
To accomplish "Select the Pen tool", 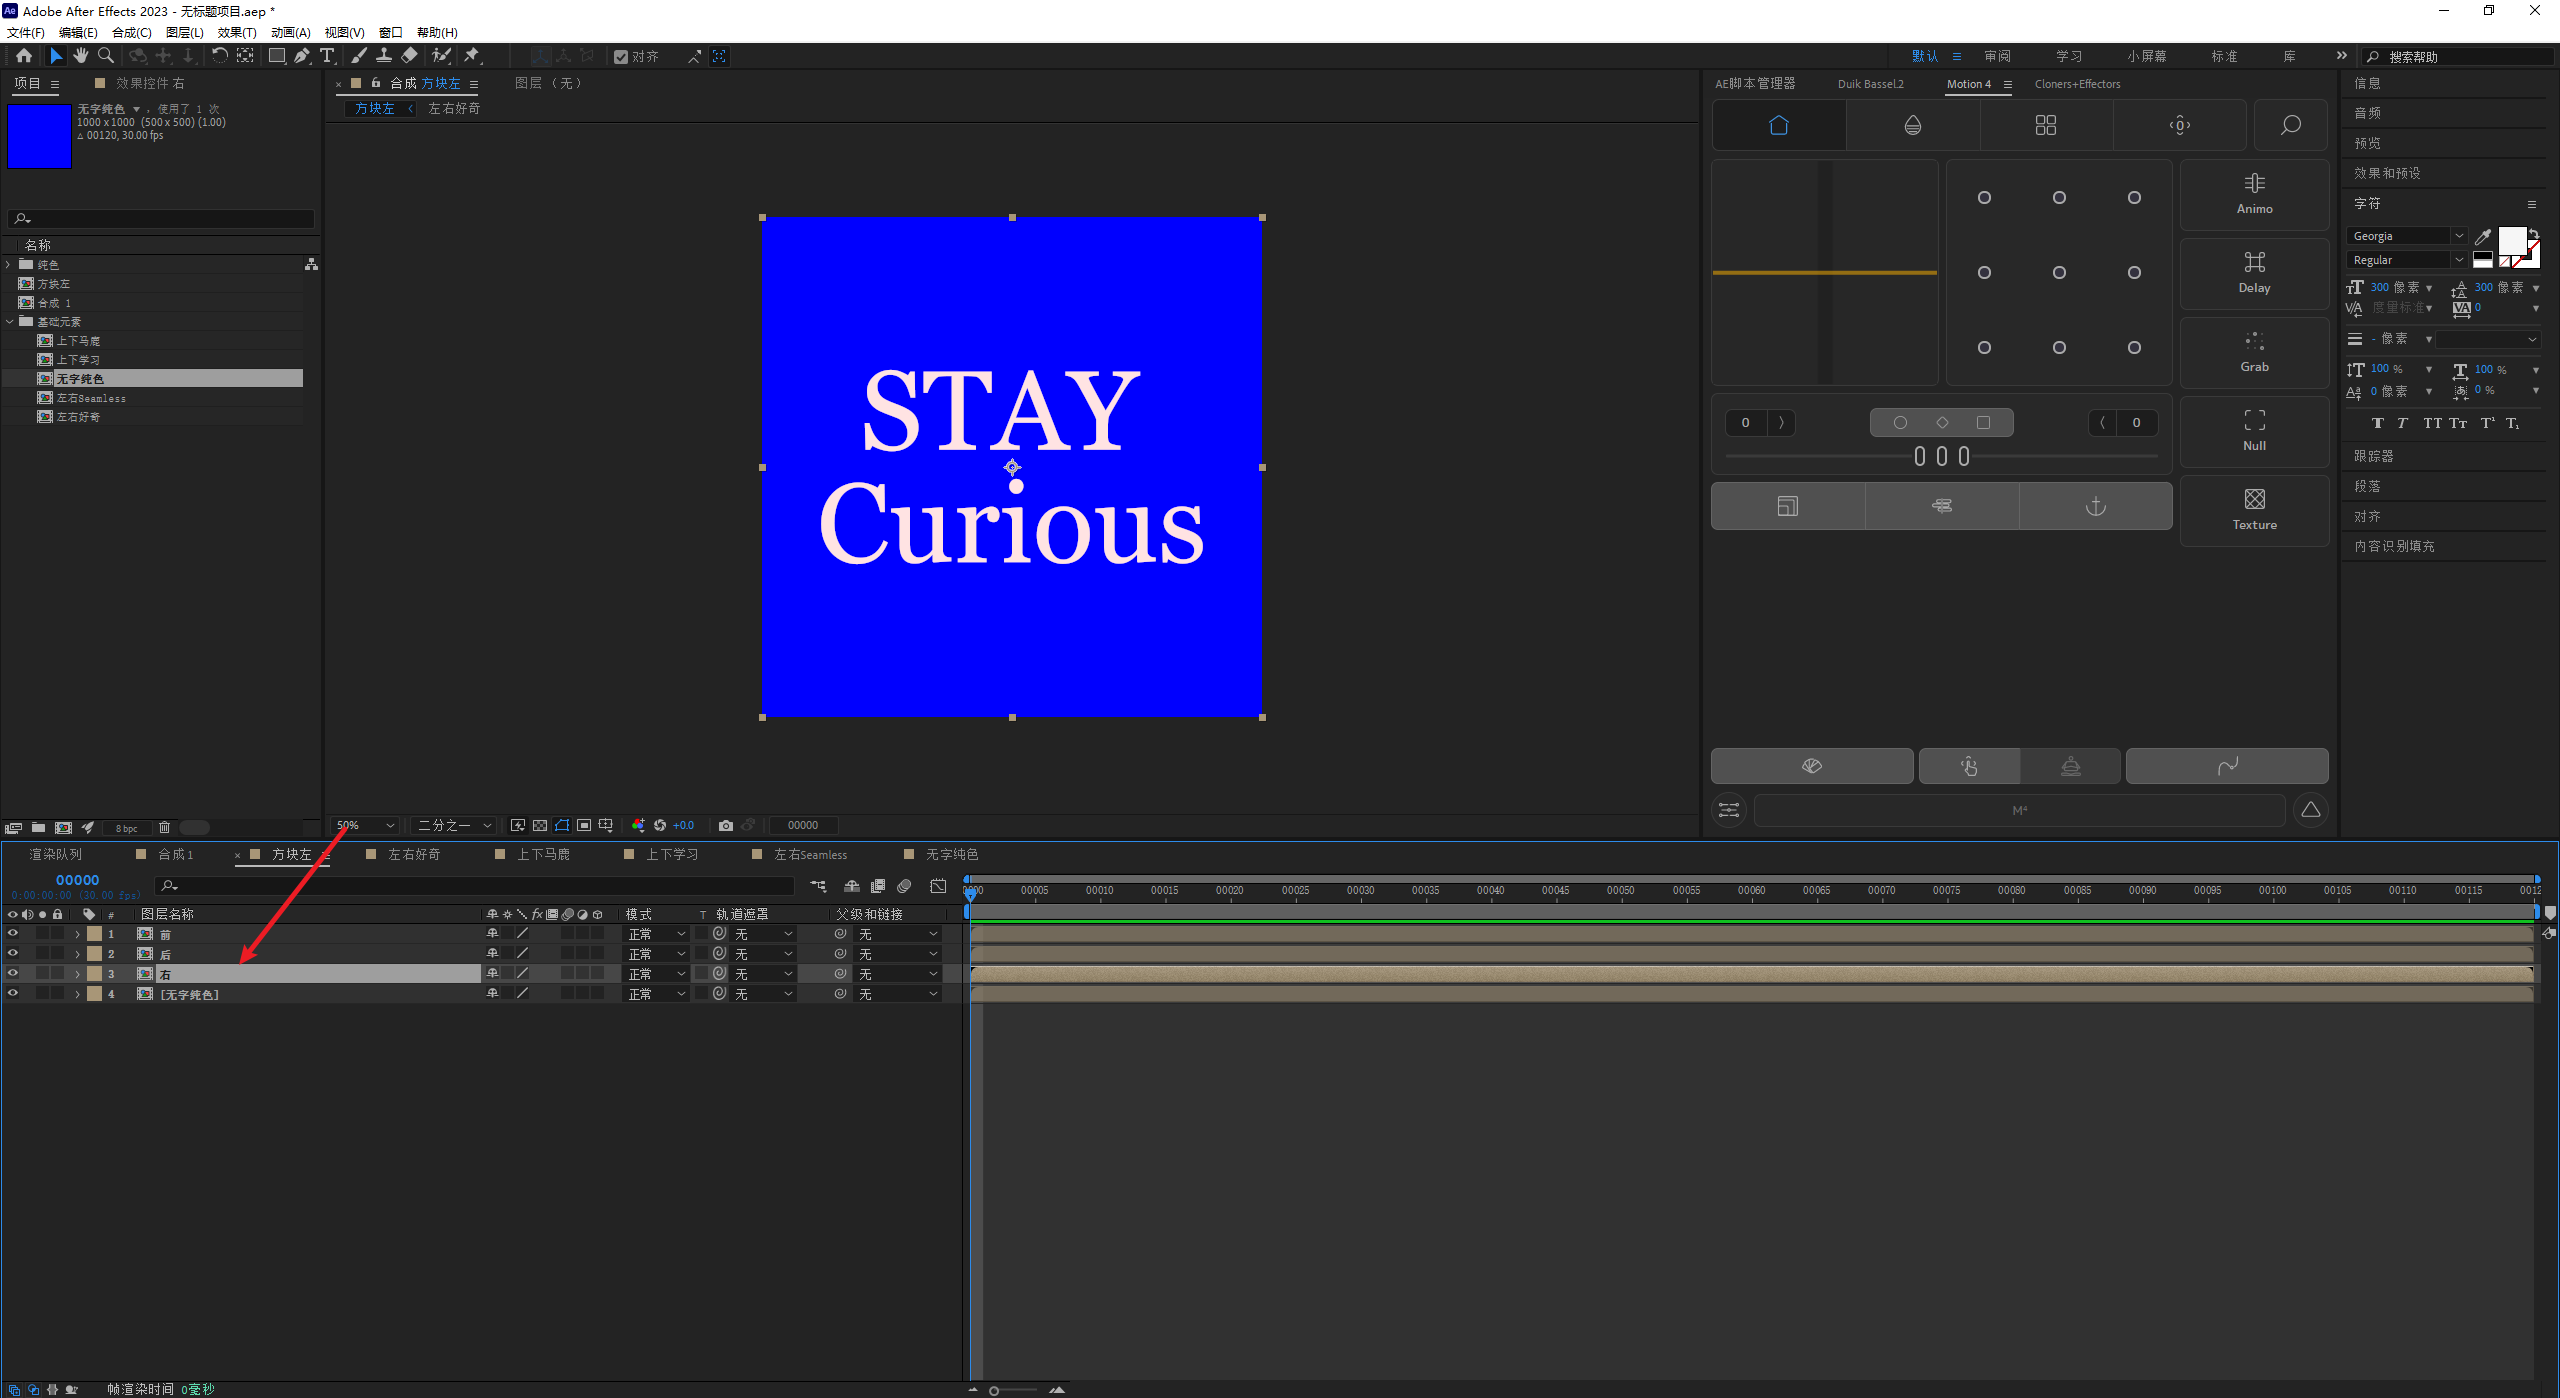I will [x=301, y=56].
